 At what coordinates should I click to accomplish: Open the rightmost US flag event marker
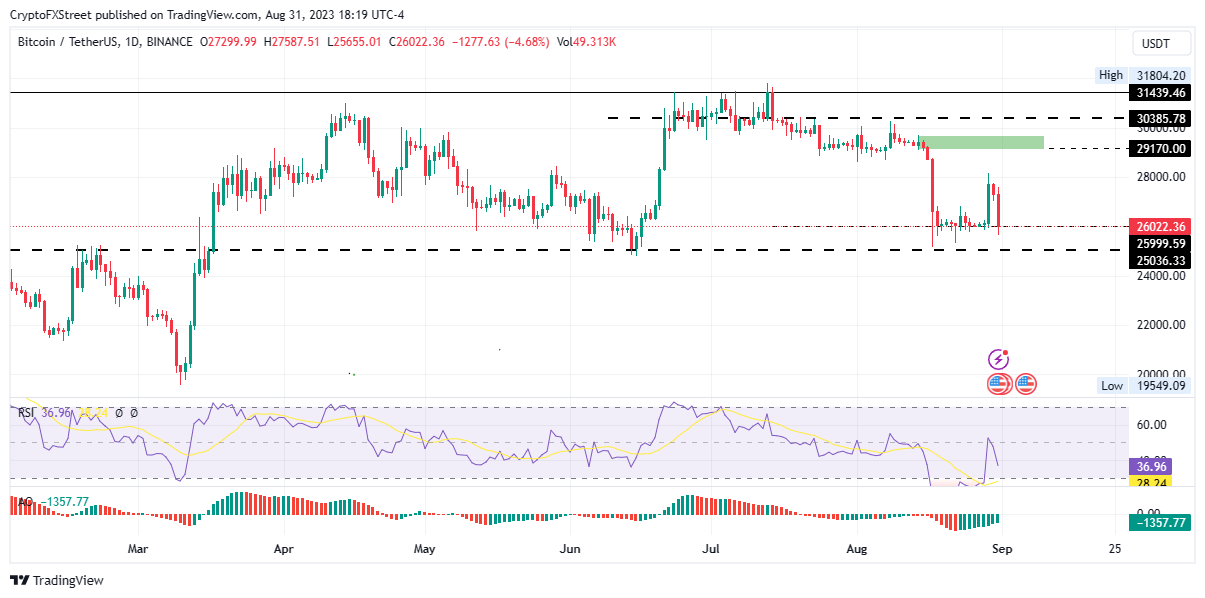[x=1026, y=383]
